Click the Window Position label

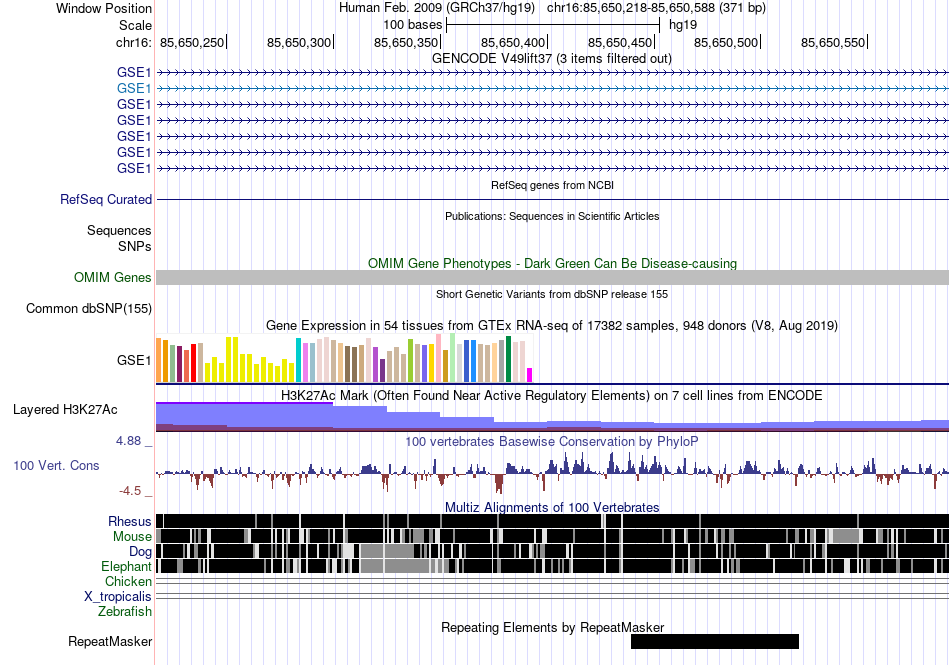pos(104,8)
